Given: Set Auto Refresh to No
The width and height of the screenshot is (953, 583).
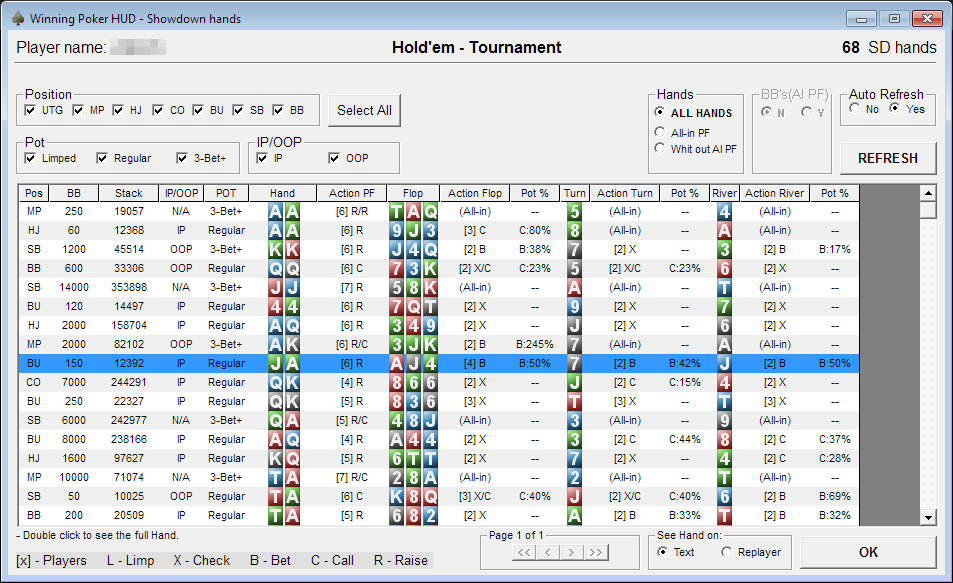Looking at the screenshot, I should tap(855, 108).
